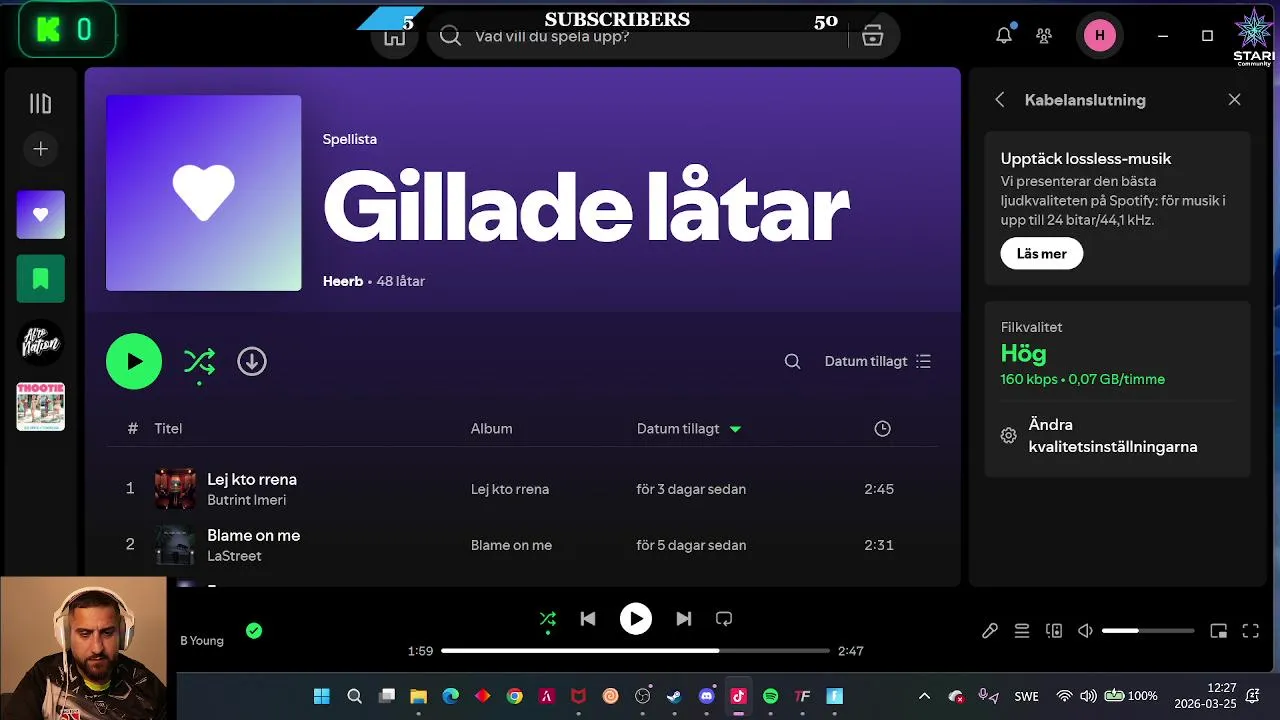Click the 'Läs mer' button

tap(1042, 253)
